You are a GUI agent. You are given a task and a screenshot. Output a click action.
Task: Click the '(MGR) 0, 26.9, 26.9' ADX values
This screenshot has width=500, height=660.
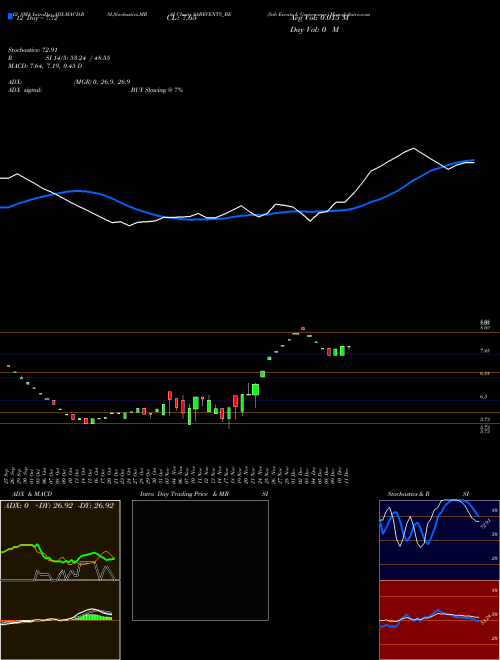(x=101, y=82)
